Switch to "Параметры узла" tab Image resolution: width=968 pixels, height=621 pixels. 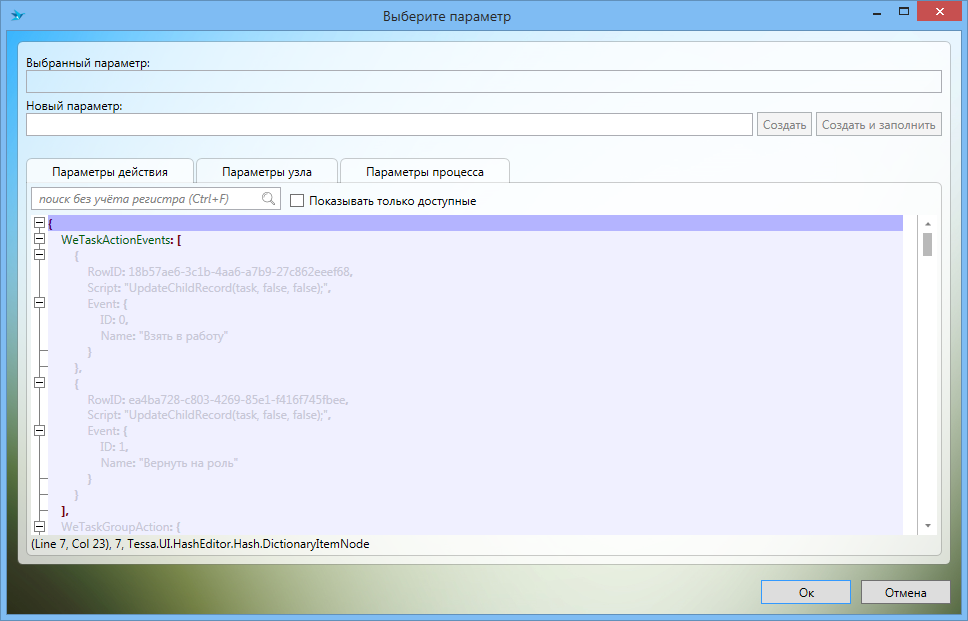[267, 172]
